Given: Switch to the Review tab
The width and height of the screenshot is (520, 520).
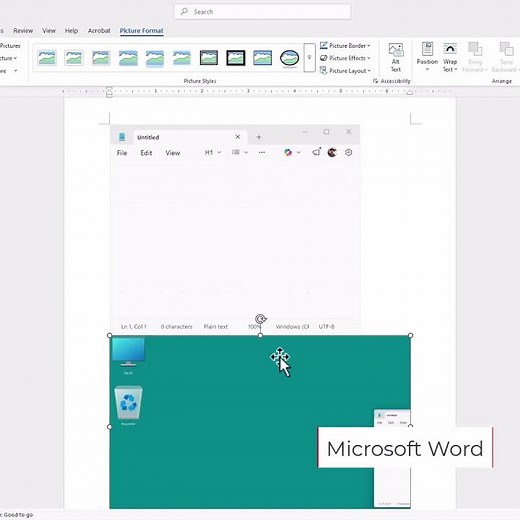Looking at the screenshot, I should point(23,31).
